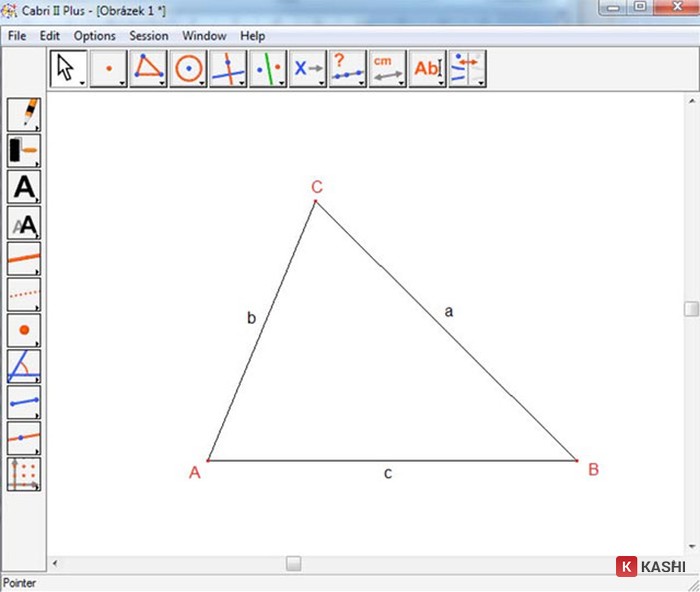Image resolution: width=700 pixels, height=592 pixels.
Task: Open the triangle lines toolbox
Action: [148, 69]
